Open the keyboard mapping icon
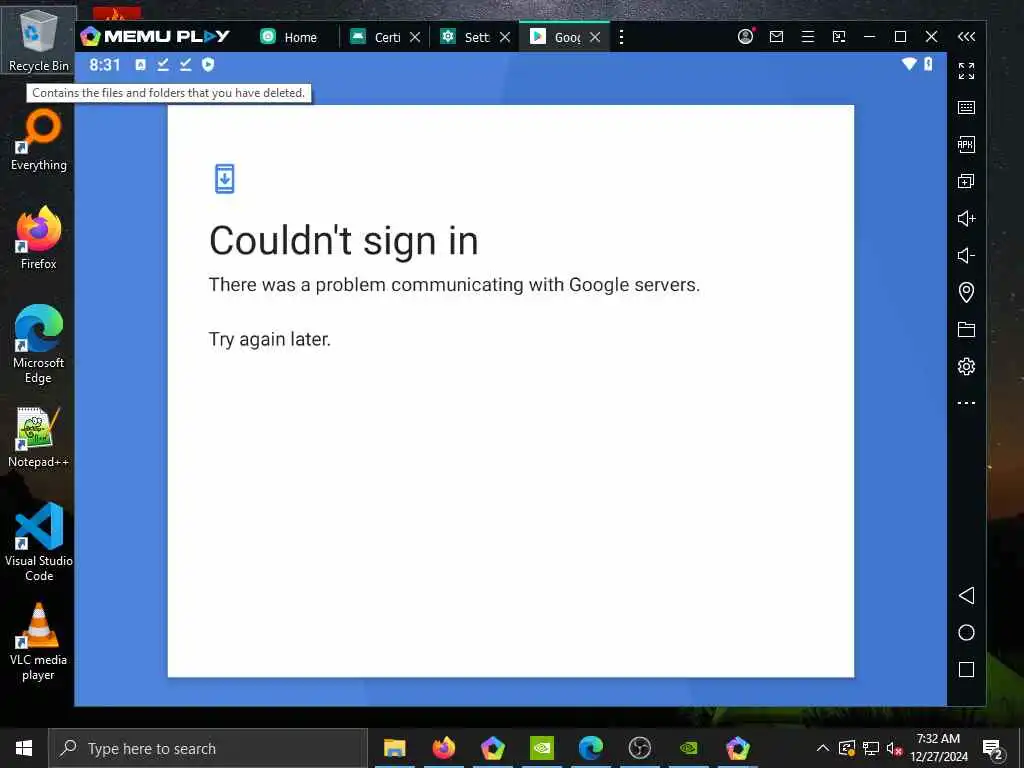Screen dimensions: 1024x768 coord(966,108)
